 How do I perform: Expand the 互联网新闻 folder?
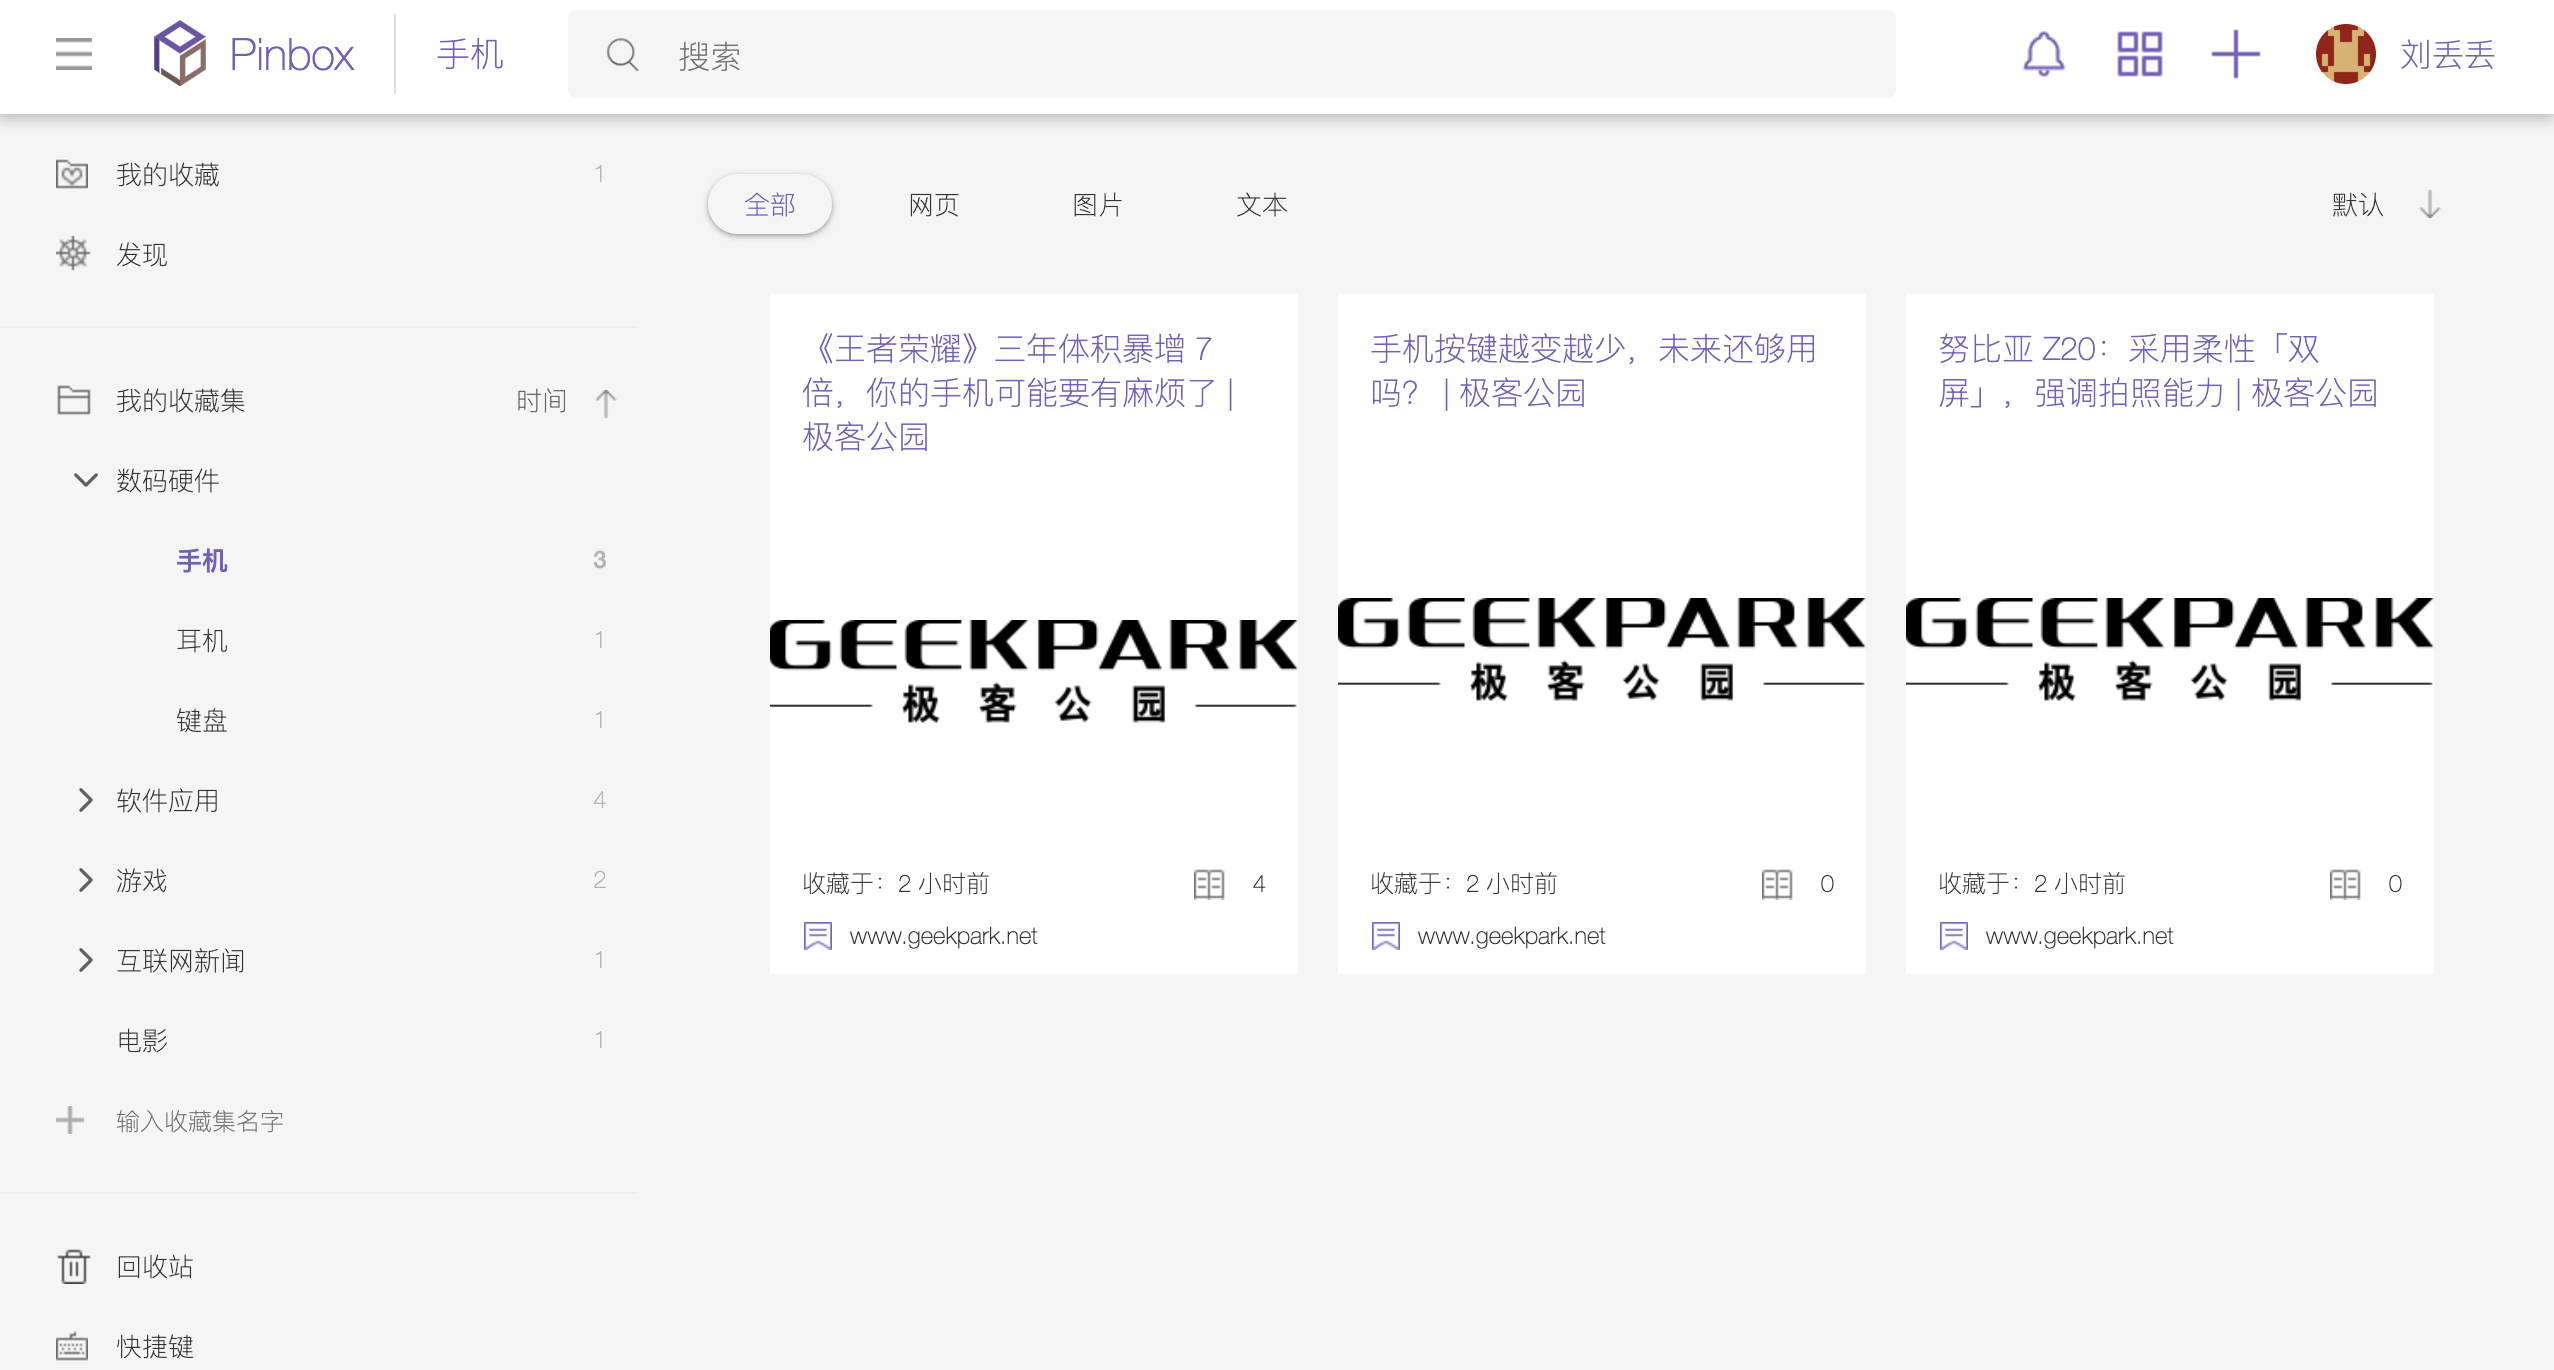click(x=86, y=960)
